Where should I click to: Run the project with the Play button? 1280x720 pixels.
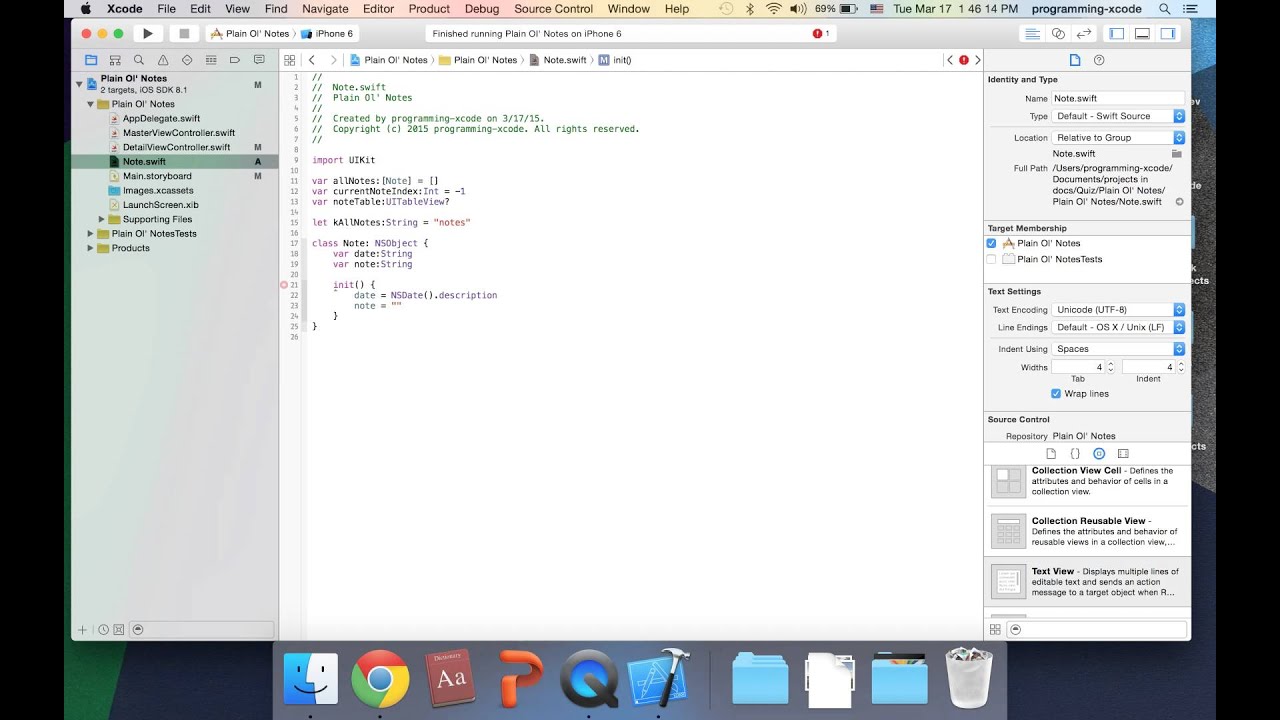148,33
